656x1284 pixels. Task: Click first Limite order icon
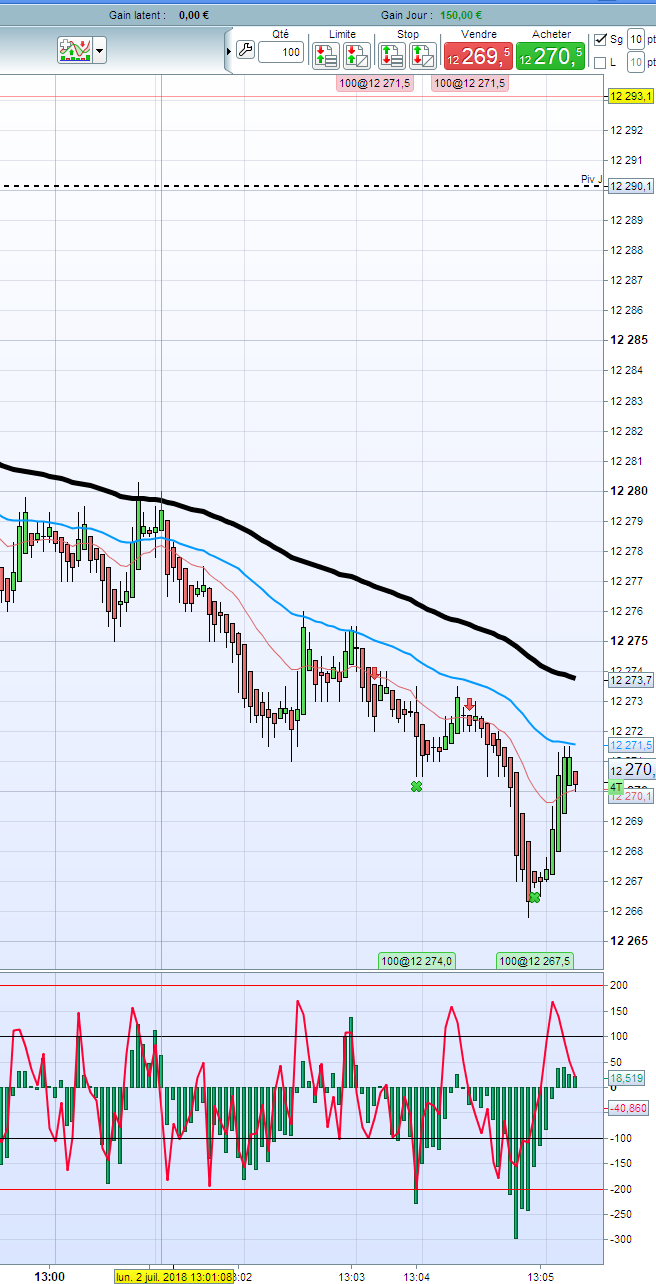(x=325, y=55)
